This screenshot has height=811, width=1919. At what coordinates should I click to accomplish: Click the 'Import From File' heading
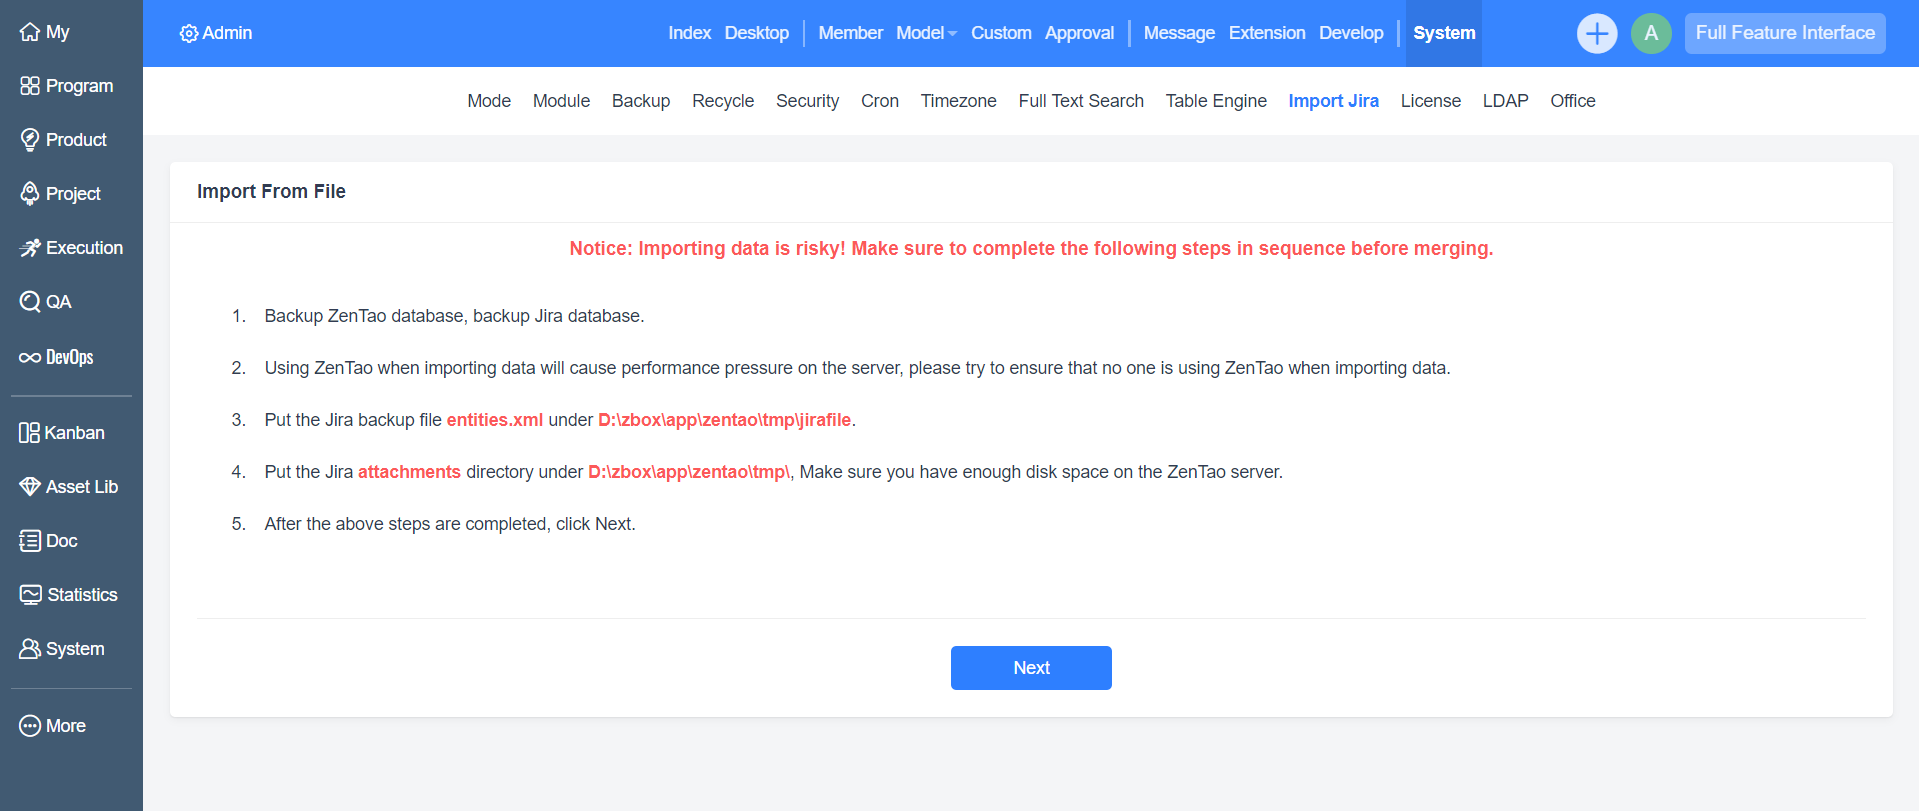[271, 191]
